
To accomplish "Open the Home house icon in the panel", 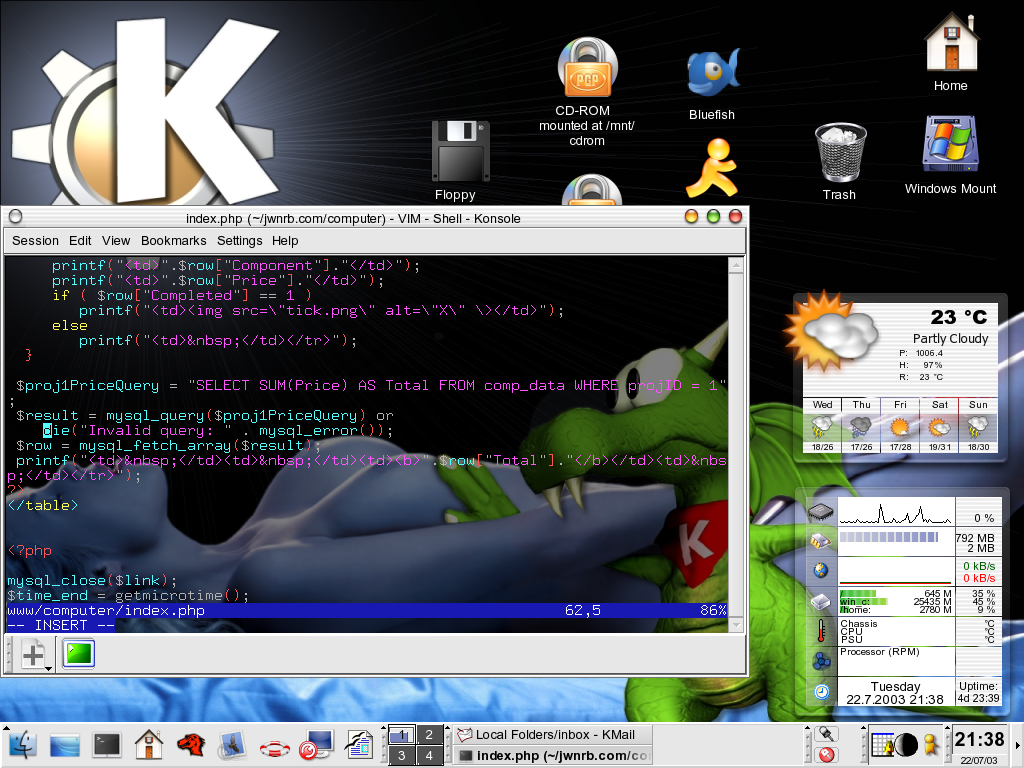I will [149, 744].
